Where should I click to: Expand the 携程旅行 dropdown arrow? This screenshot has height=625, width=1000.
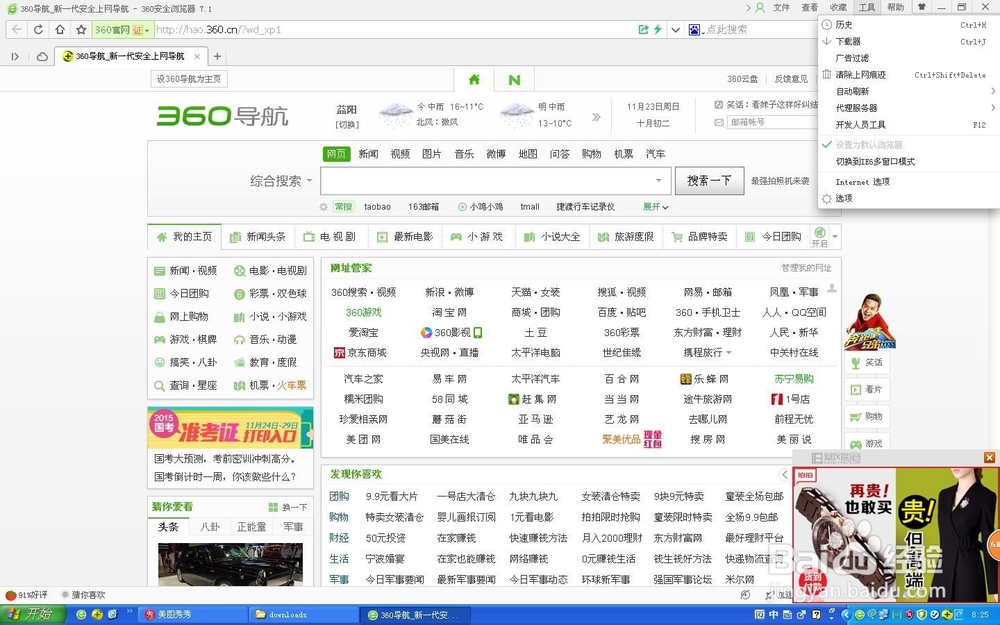pos(728,353)
